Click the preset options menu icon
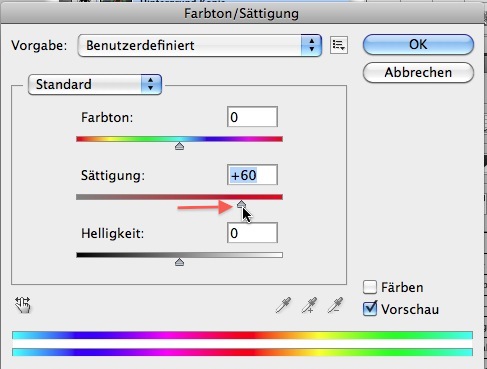The image size is (487, 369). 339,45
